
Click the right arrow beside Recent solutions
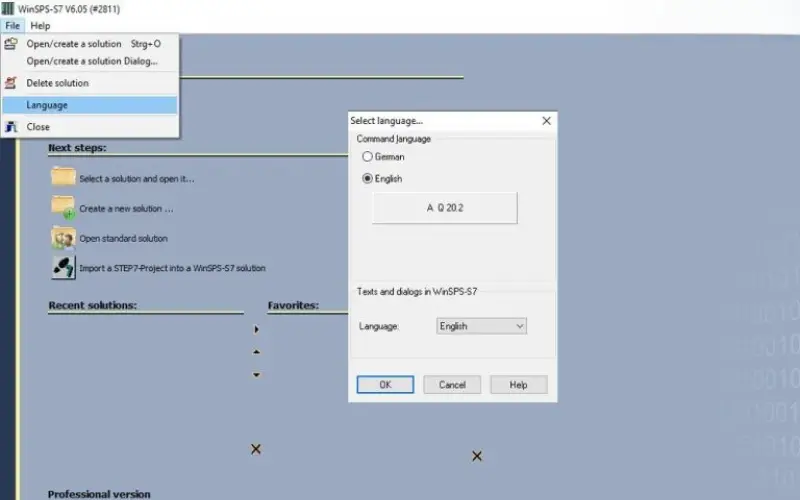click(x=257, y=330)
